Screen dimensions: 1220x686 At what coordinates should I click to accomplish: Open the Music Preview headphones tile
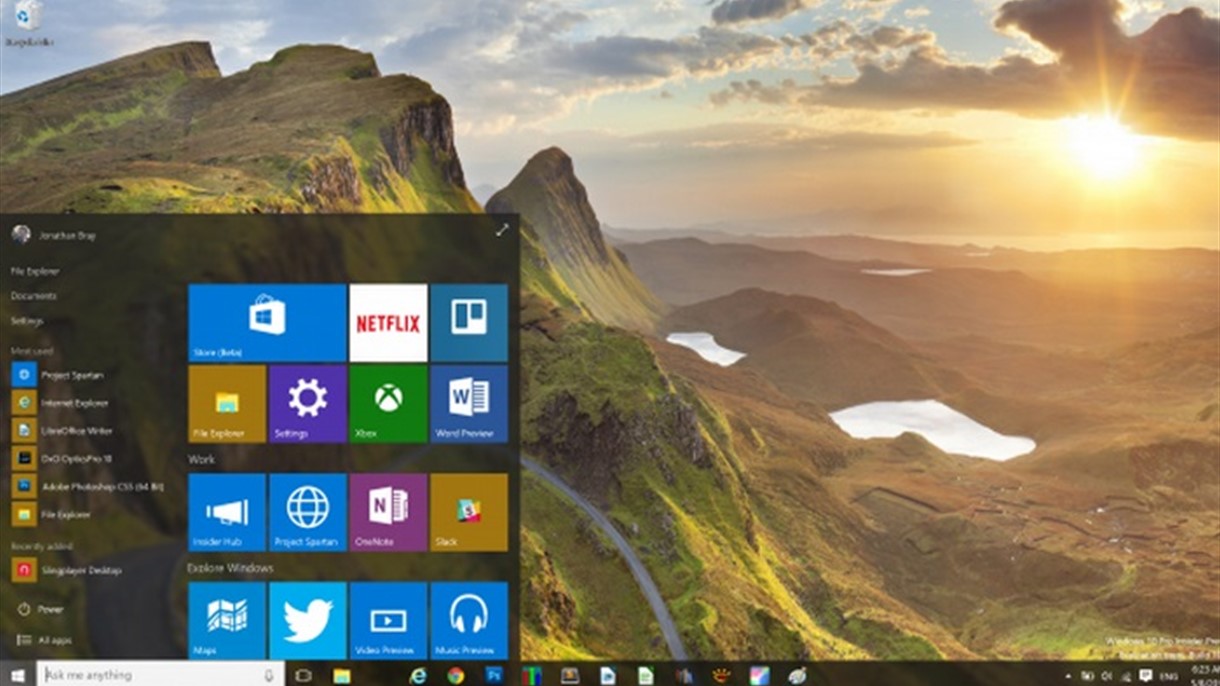tap(469, 621)
